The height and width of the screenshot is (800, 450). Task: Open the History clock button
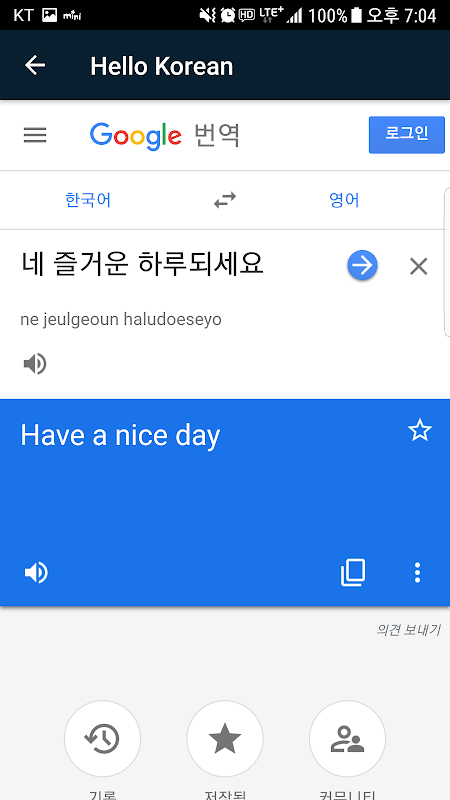(102, 738)
